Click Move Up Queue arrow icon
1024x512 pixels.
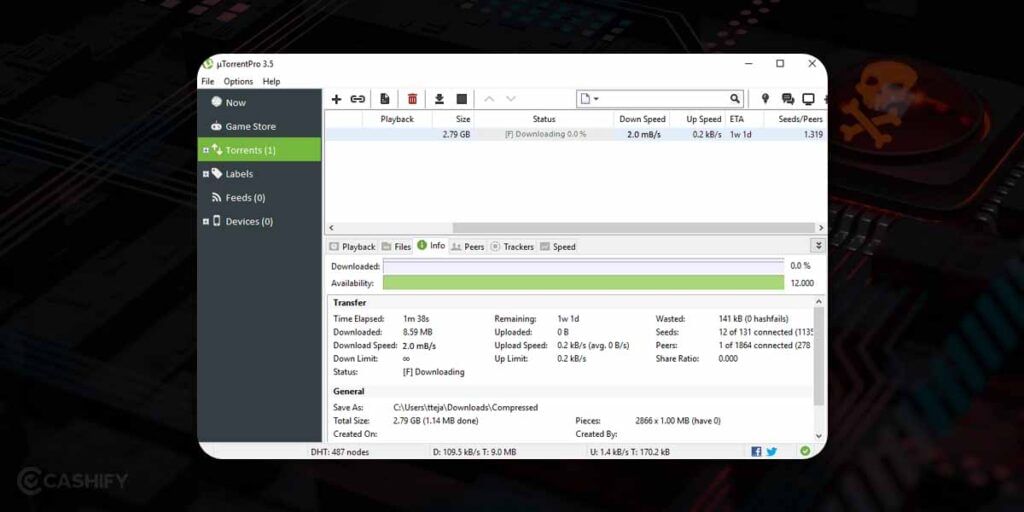tap(489, 99)
